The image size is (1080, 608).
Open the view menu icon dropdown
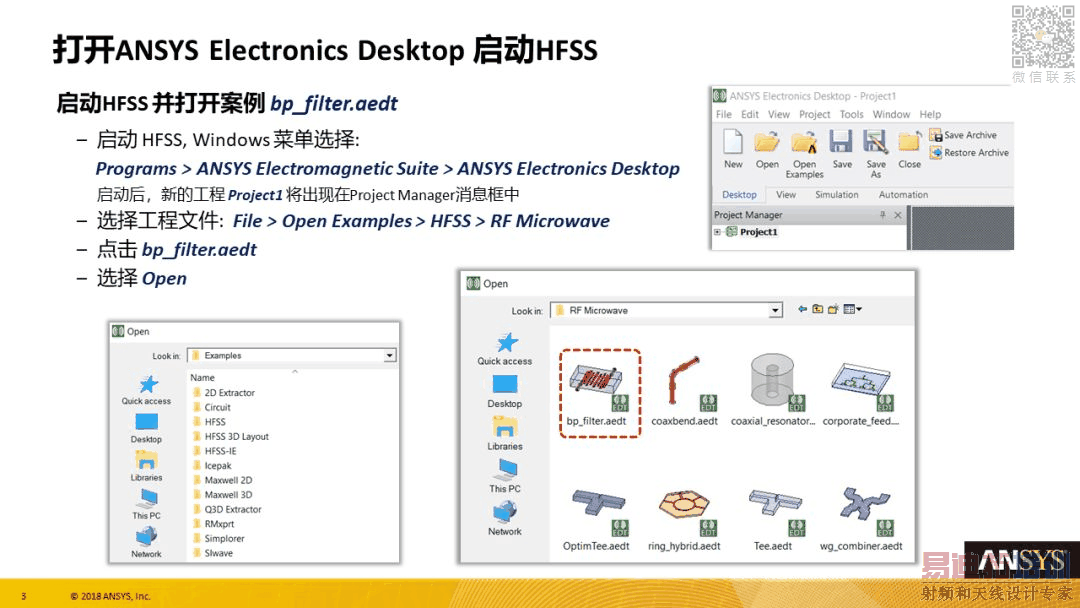pyautogui.click(x=853, y=309)
